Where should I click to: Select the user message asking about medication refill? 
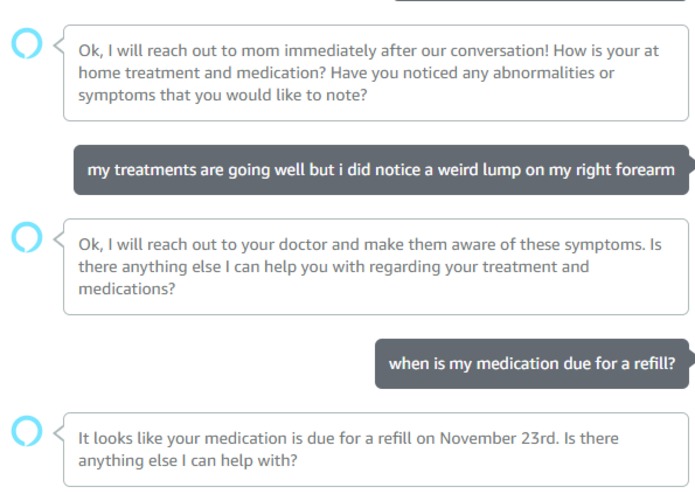click(532, 364)
